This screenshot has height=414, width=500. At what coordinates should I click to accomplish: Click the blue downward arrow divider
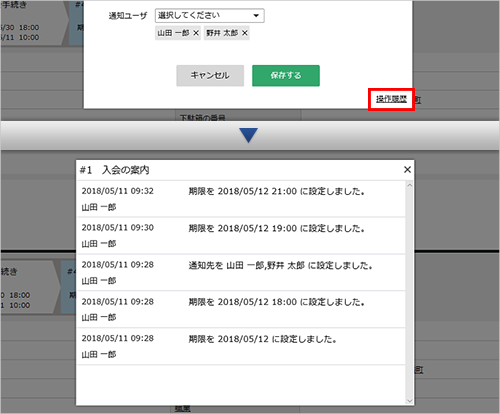coord(248,135)
